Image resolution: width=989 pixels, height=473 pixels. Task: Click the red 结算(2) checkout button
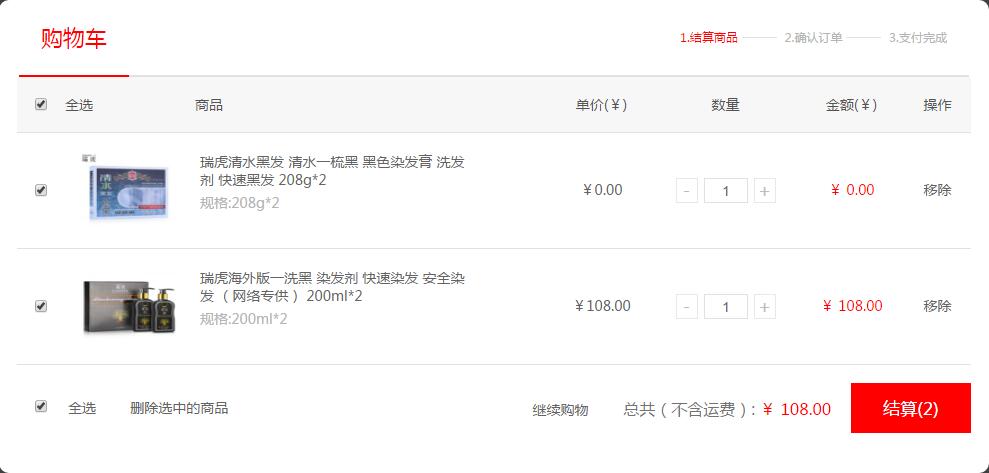click(x=910, y=408)
